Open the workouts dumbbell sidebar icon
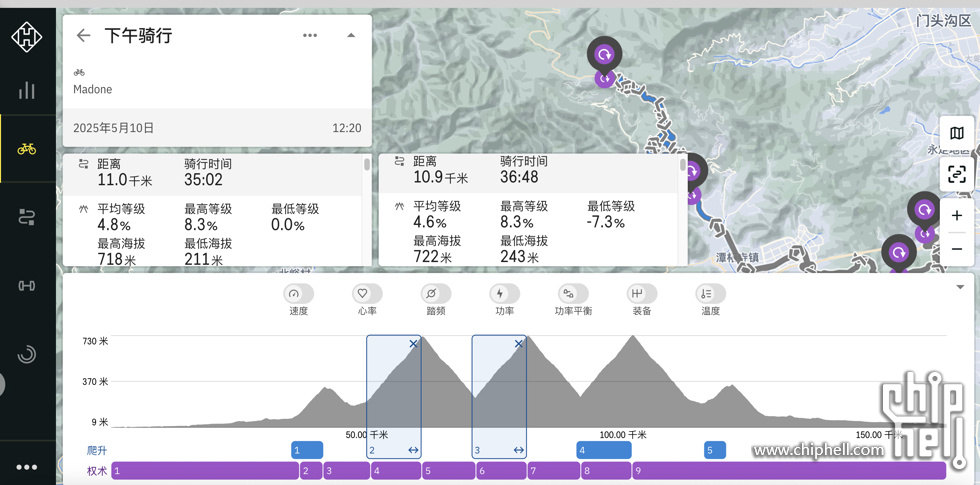The height and width of the screenshot is (485, 980). tap(27, 286)
